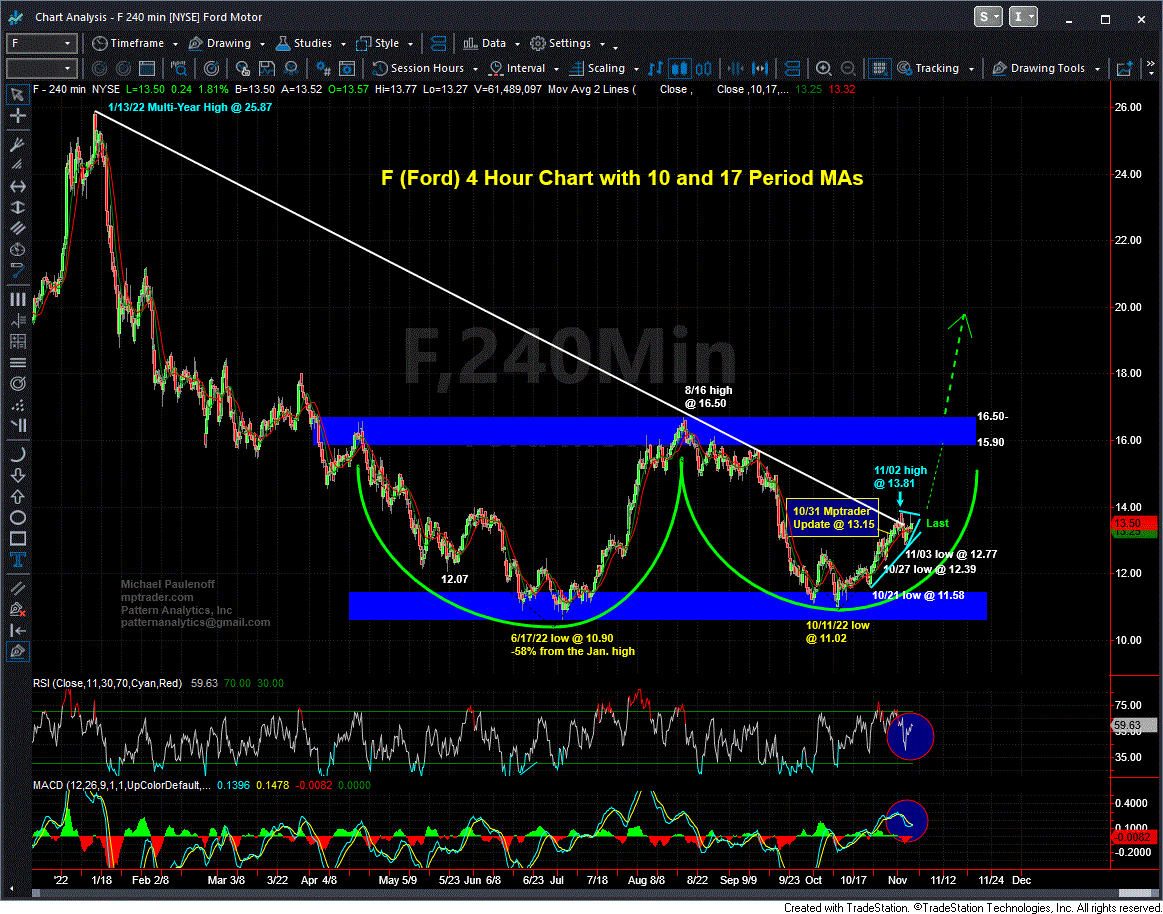
Task: Click the gear with hash settings icon
Action: click(323, 68)
